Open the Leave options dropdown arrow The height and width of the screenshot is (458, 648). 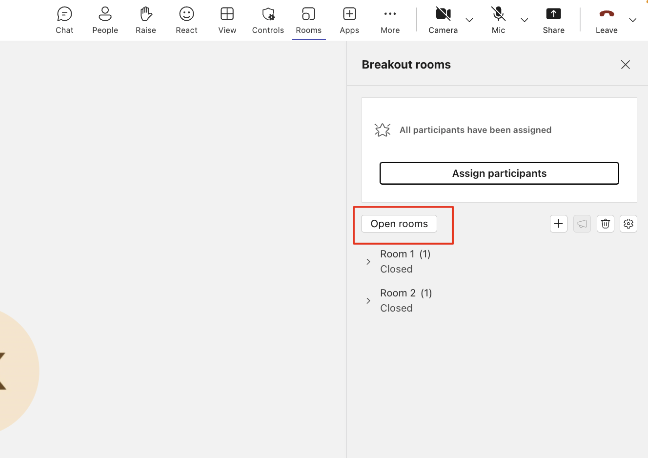point(632,19)
